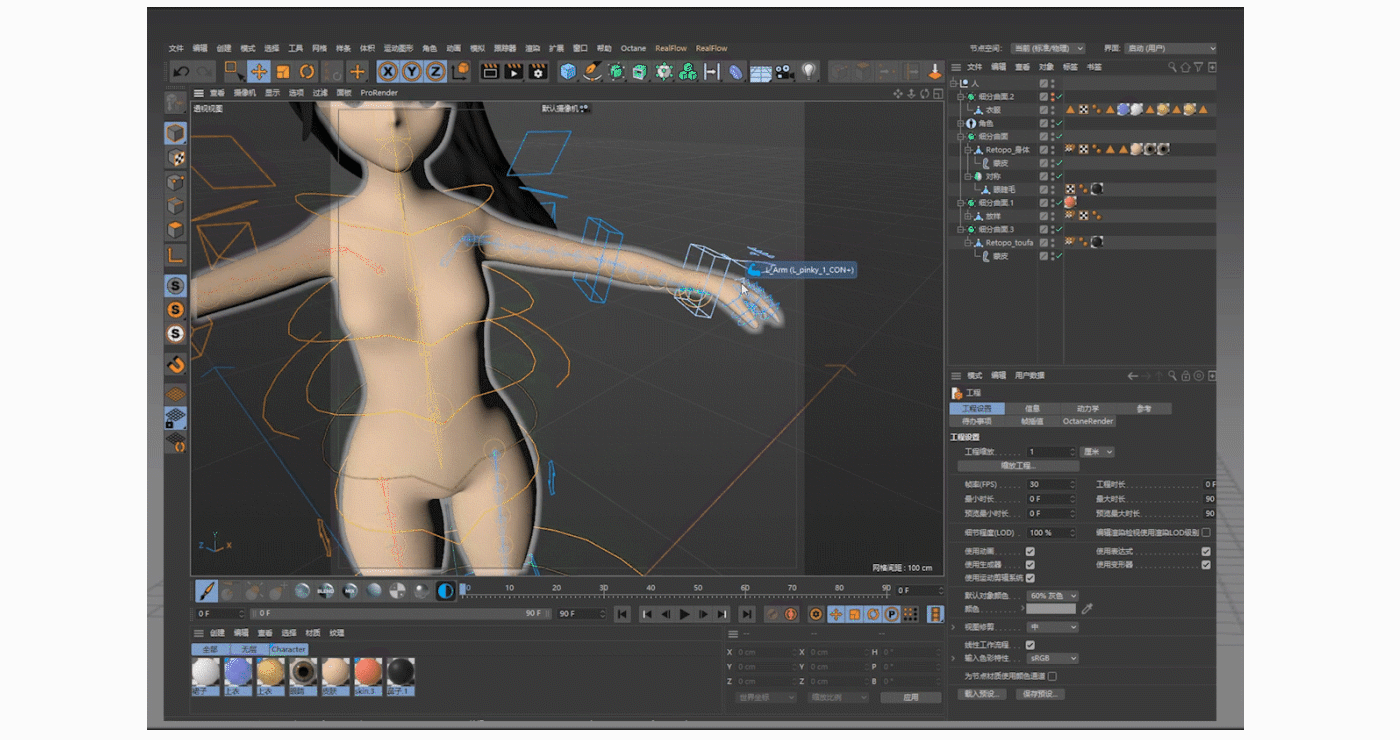Click the brush icon in the material toolbar
Image resolution: width=1400 pixels, height=740 pixels.
[x=206, y=591]
